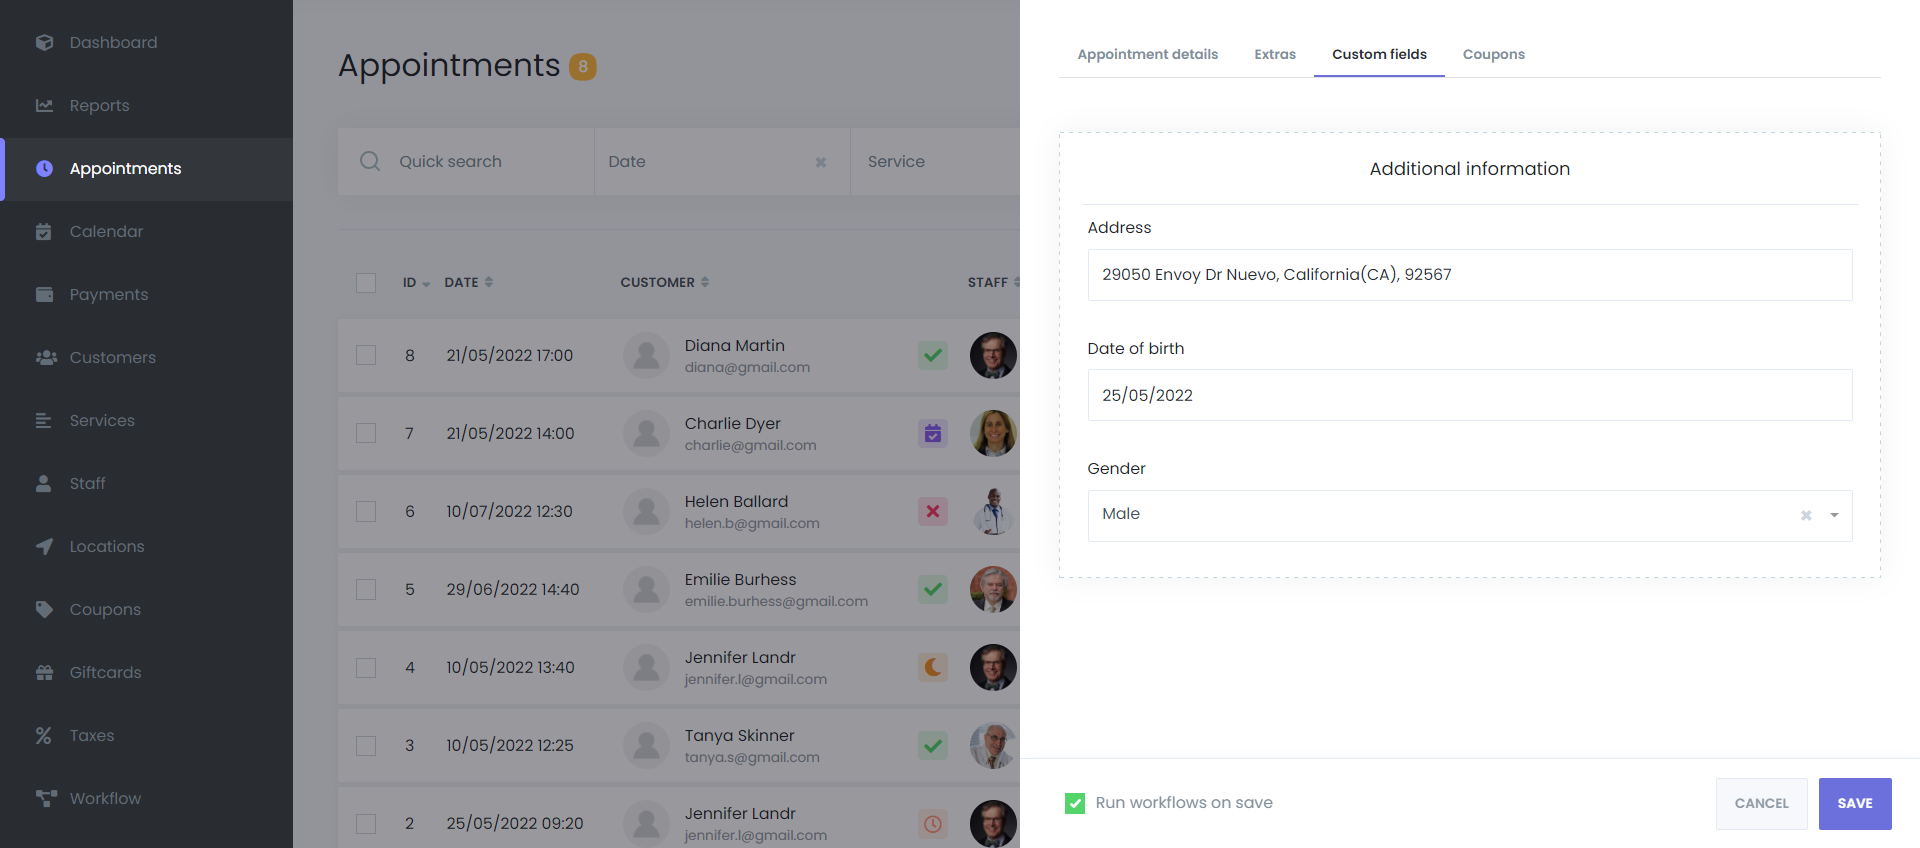Viewport: 1920px width, 848px height.
Task: Open Calendar via its sidebar icon
Action: 44,231
